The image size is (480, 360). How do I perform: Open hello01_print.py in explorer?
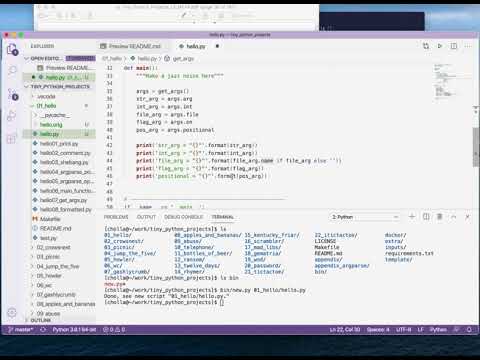[59, 144]
